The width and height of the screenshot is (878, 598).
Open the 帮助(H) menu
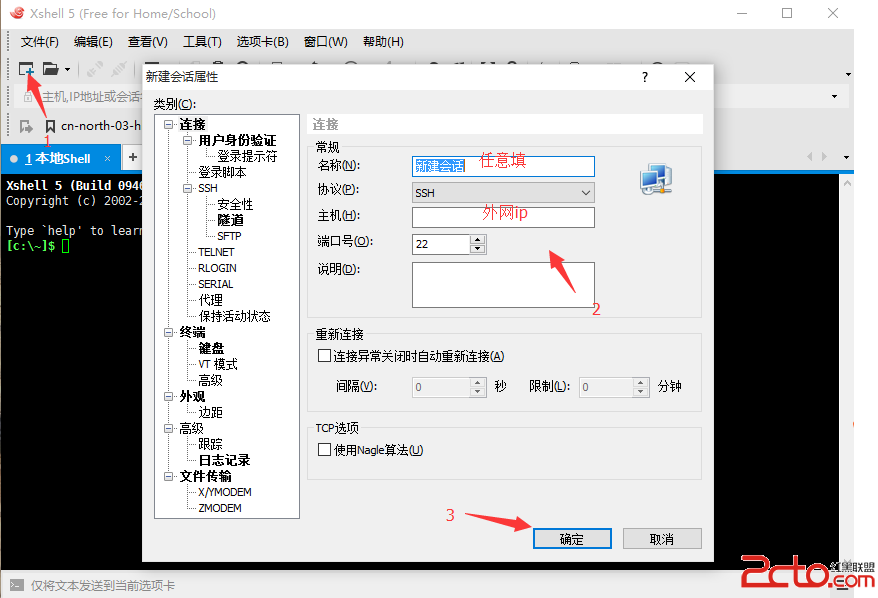(383, 42)
